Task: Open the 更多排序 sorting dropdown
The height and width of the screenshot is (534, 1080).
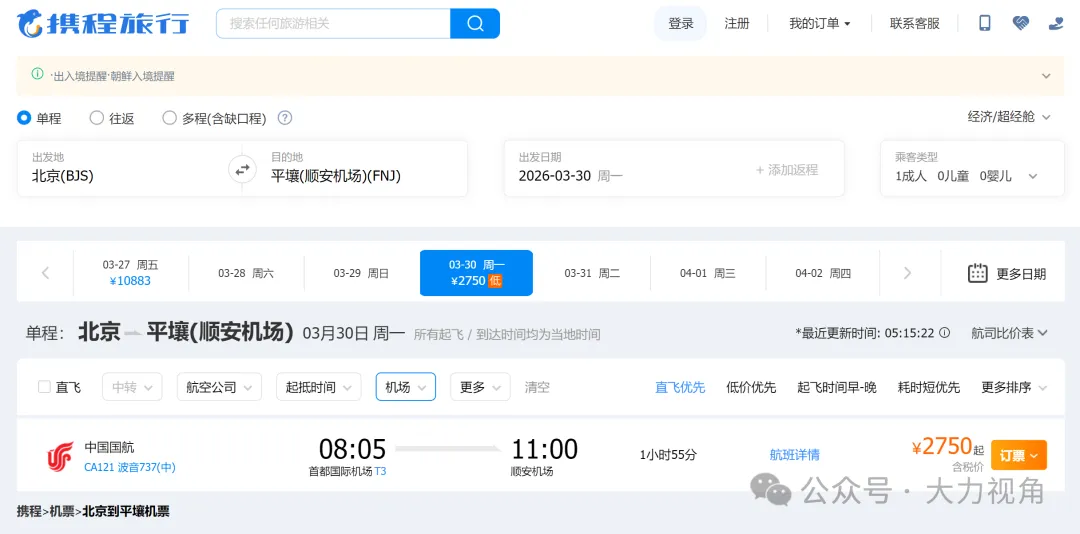Action: pos(1014,387)
